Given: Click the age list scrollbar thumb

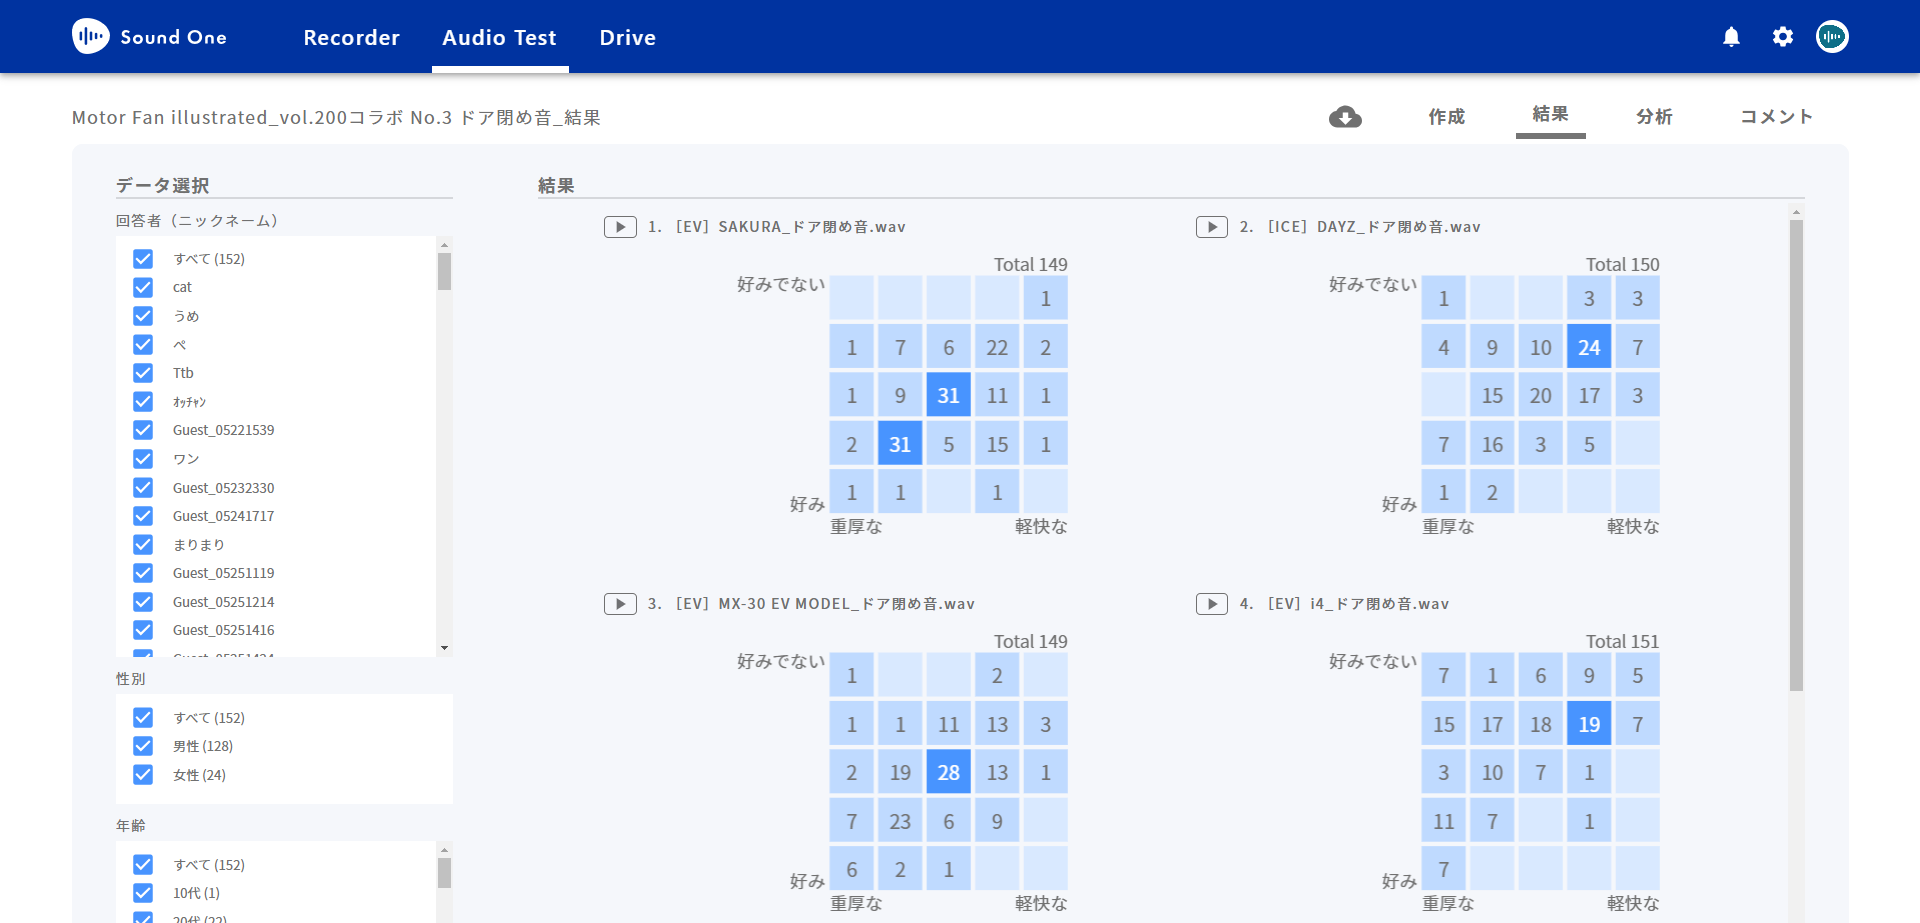Looking at the screenshot, I should point(444,873).
